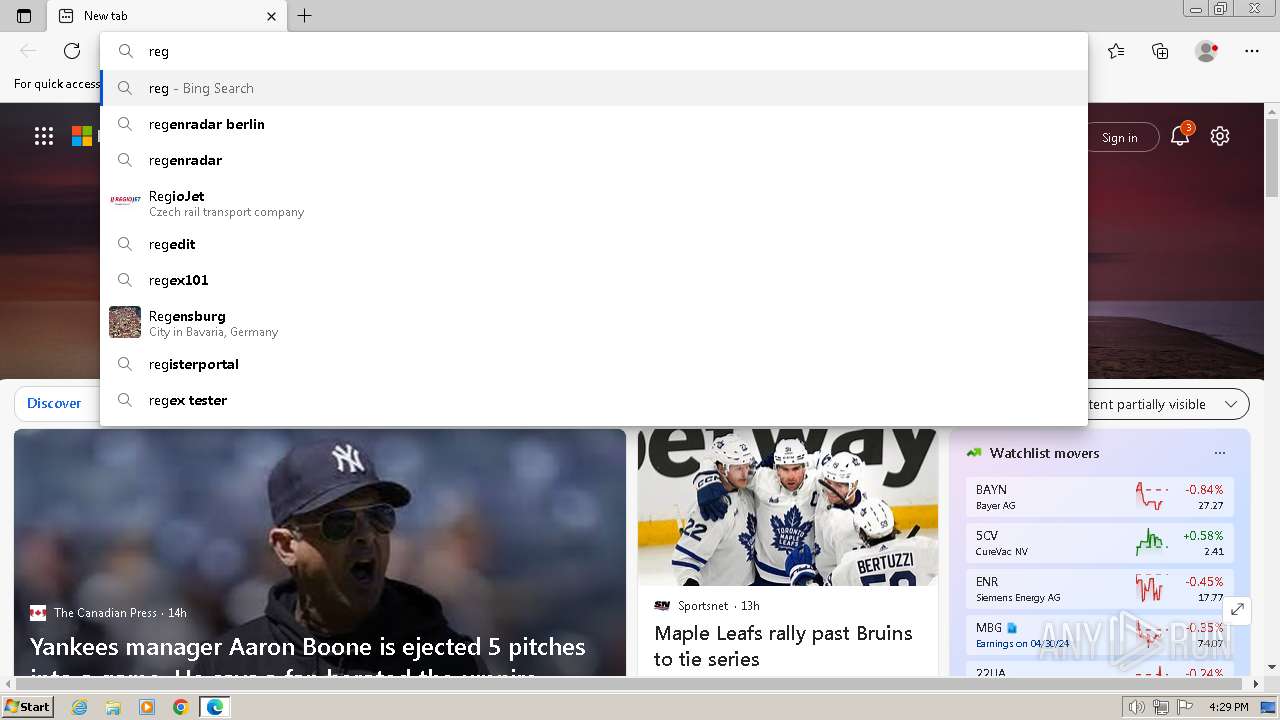Open page settings gear icon
Image resolution: width=1280 pixels, height=720 pixels.
[x=1220, y=137]
